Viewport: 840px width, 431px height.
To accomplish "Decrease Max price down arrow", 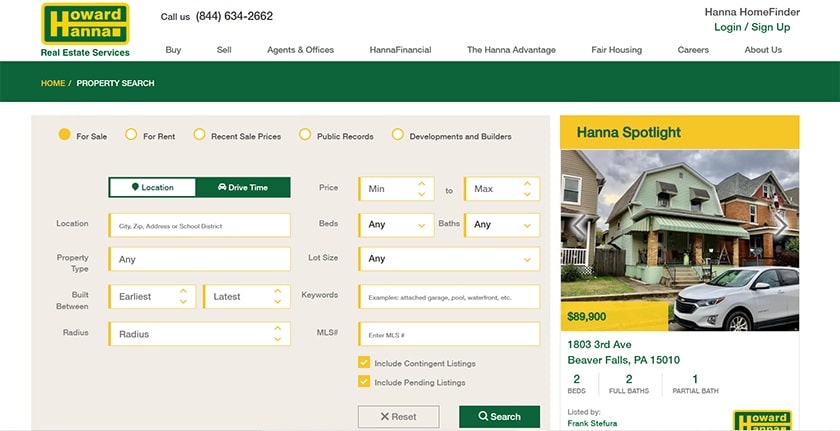I will pos(527,194).
